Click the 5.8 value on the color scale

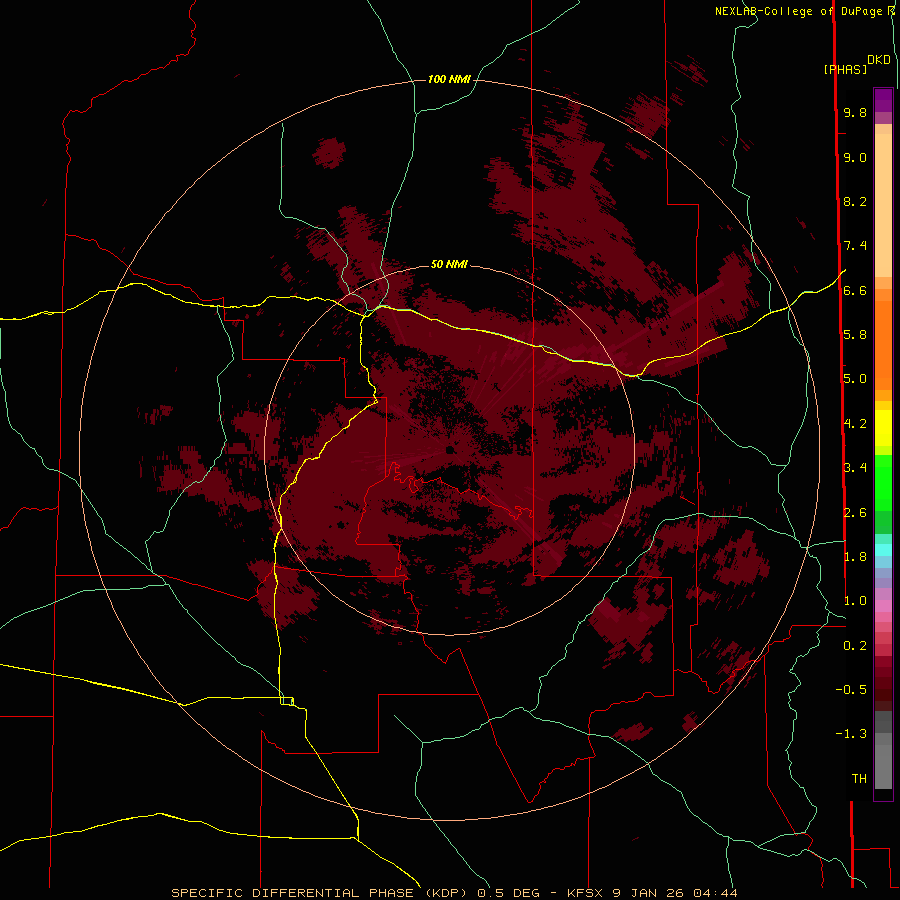coord(855,335)
